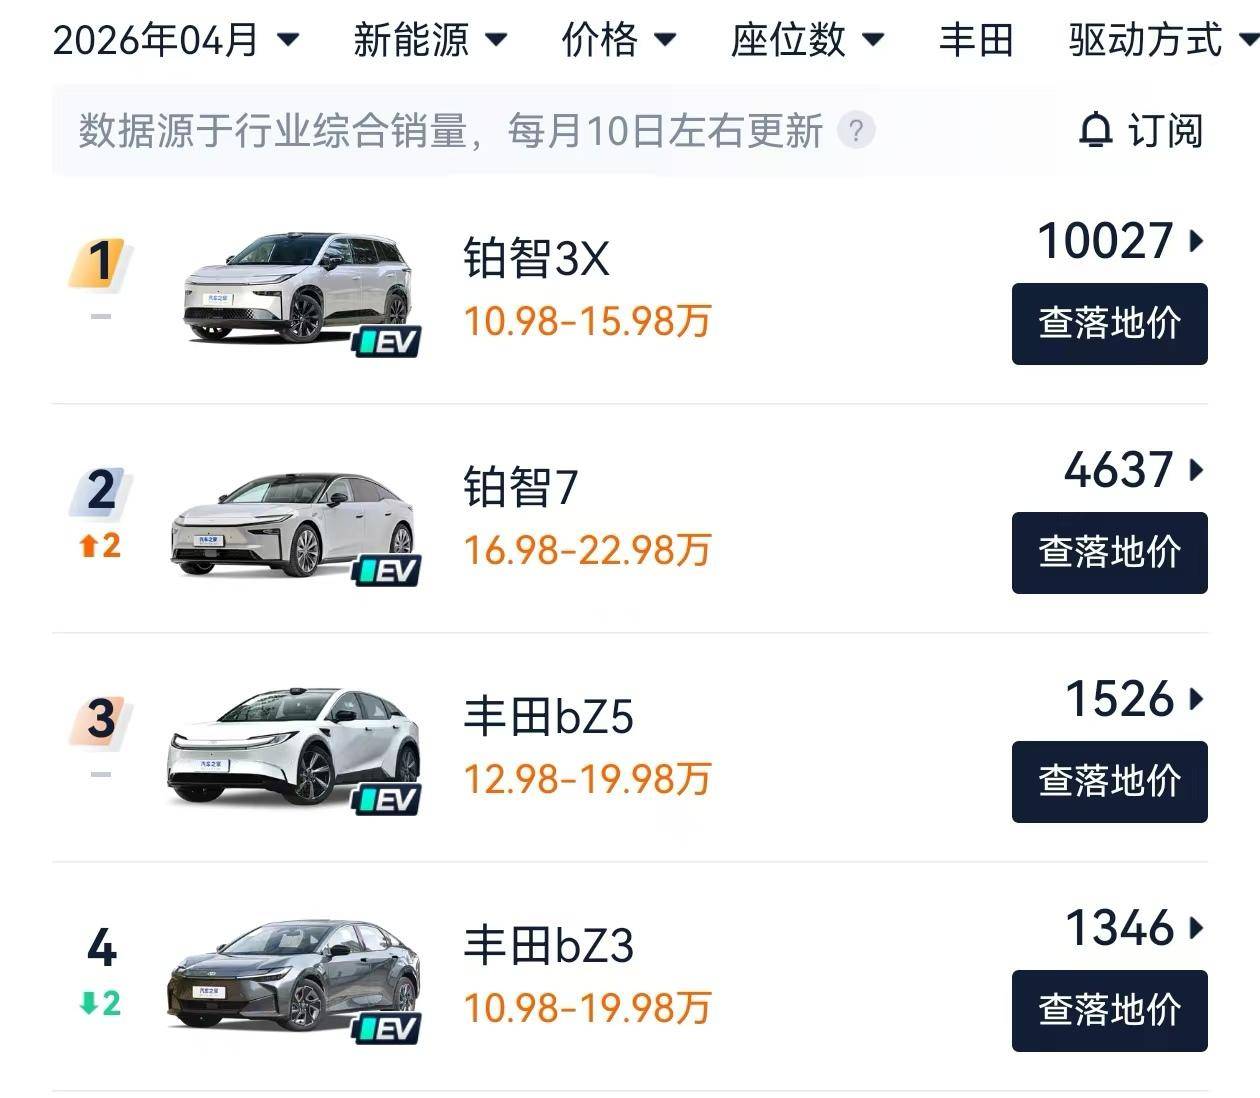This screenshot has height=1098, width=1260.
Task: Click the EV badge on 丰田bZ3
Action: point(387,1028)
